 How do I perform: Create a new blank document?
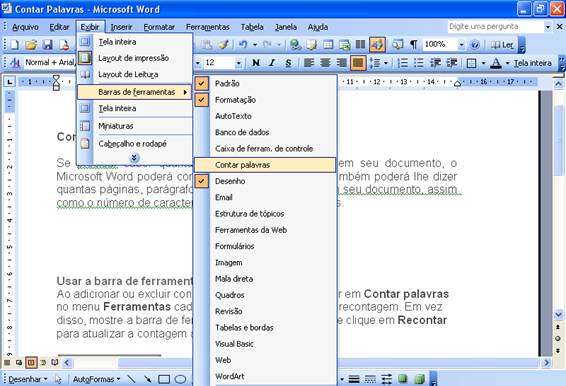[x=15, y=45]
